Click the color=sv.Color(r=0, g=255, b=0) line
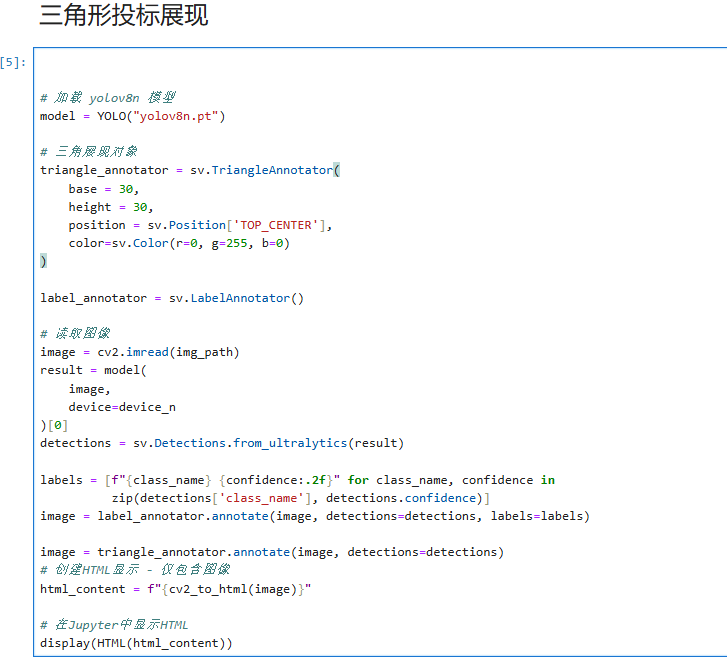Viewport: 727px width, 670px height. click(x=179, y=243)
